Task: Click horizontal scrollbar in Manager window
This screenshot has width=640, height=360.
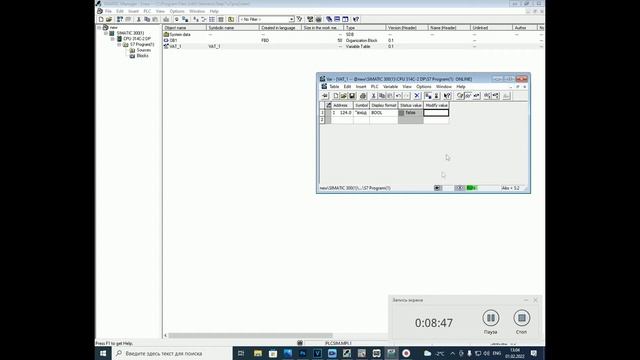Action: 250,336
